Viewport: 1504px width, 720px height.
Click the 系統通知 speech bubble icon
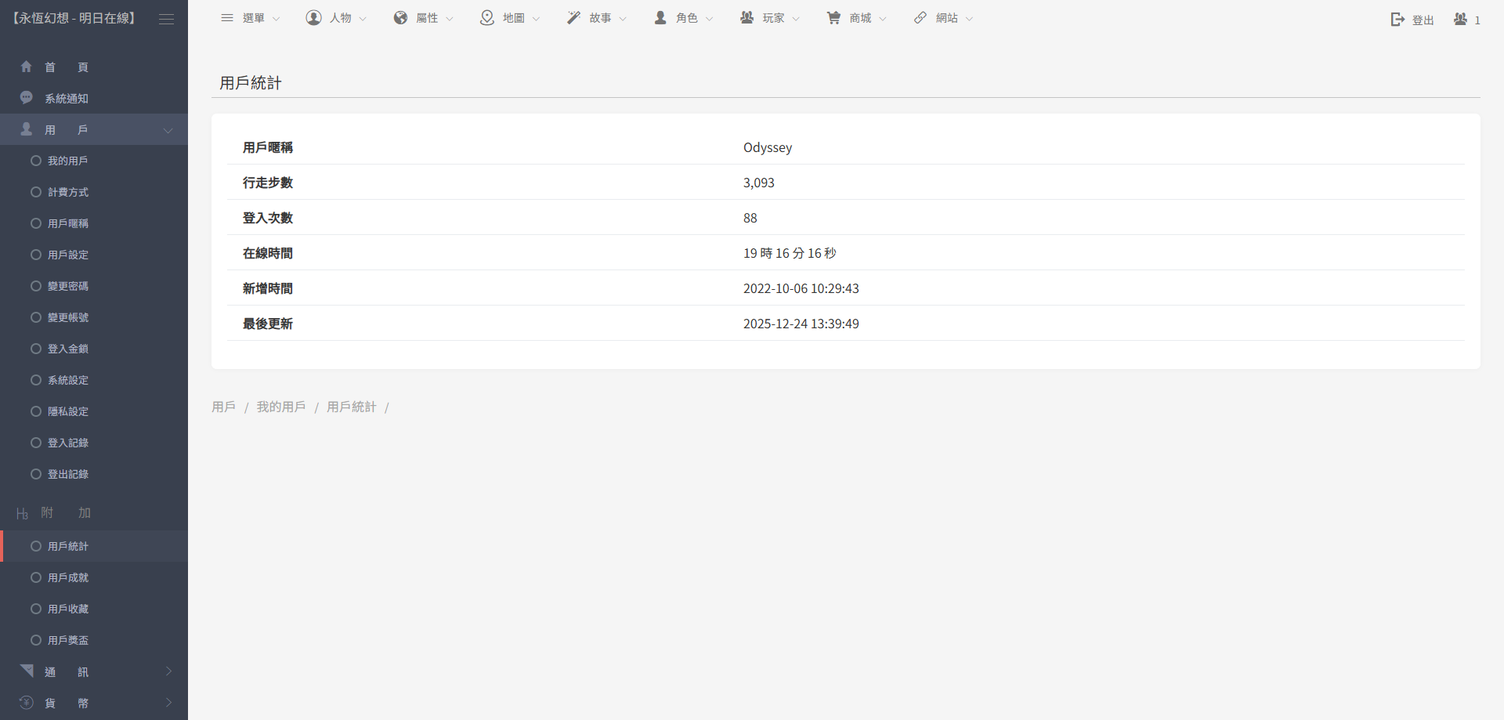pyautogui.click(x=26, y=98)
